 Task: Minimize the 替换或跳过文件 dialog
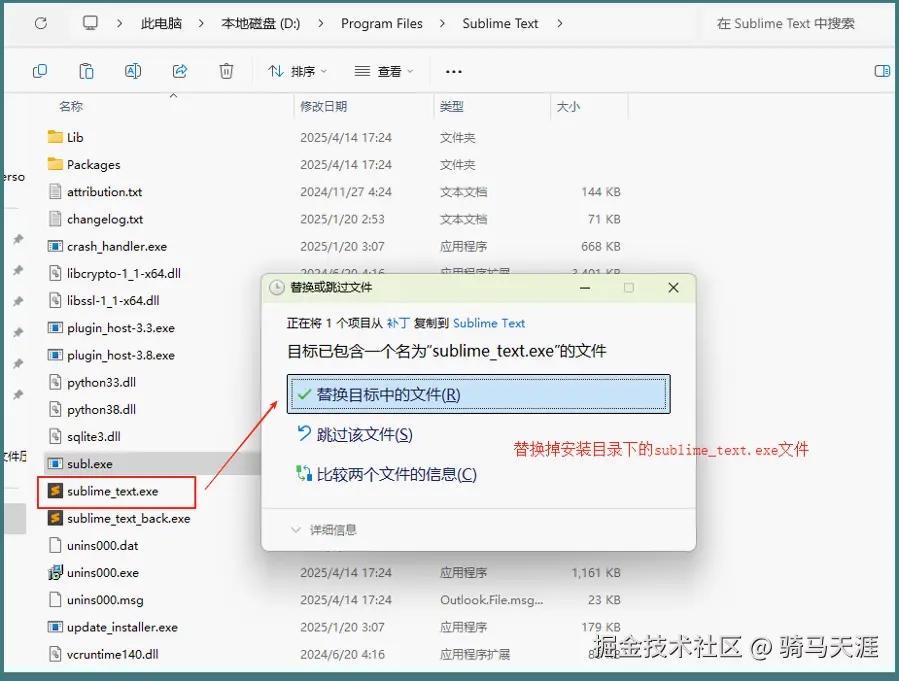click(585, 288)
